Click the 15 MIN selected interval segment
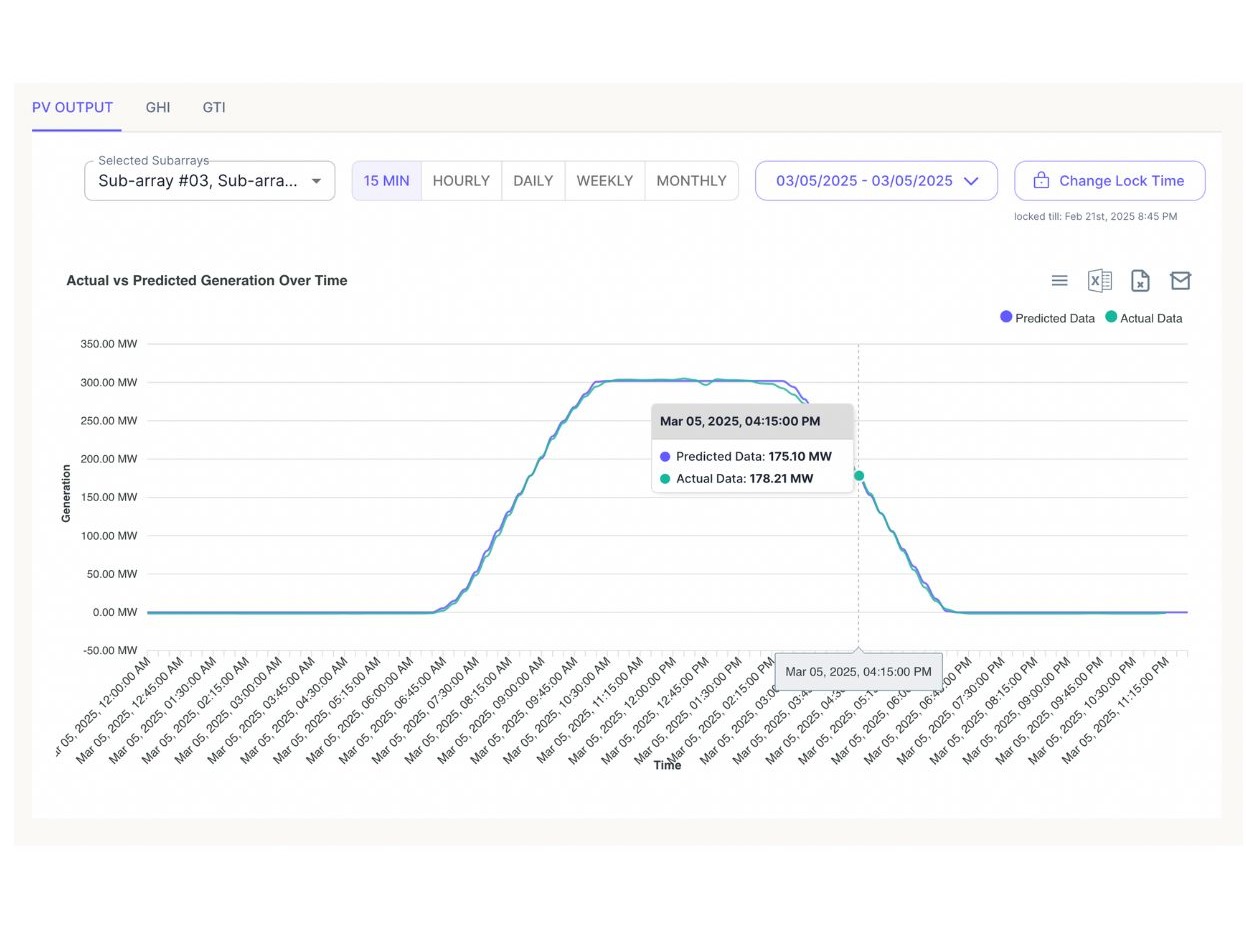1246x935 pixels. (386, 180)
